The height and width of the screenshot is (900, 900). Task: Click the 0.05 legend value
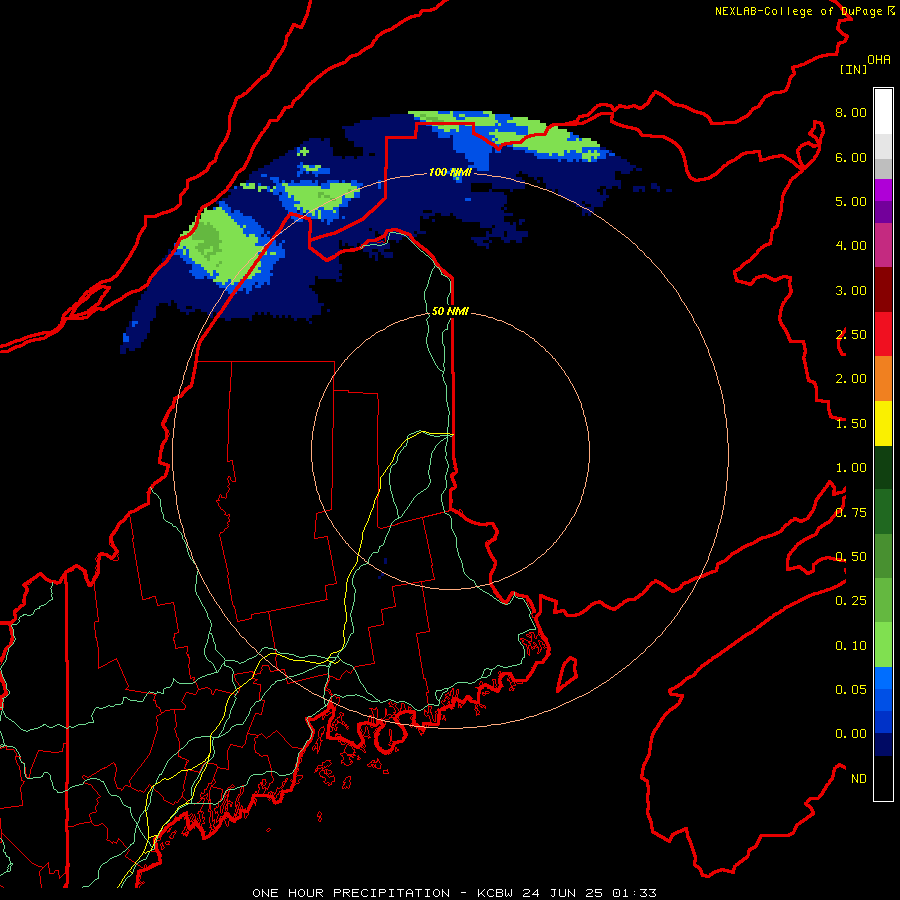(851, 690)
